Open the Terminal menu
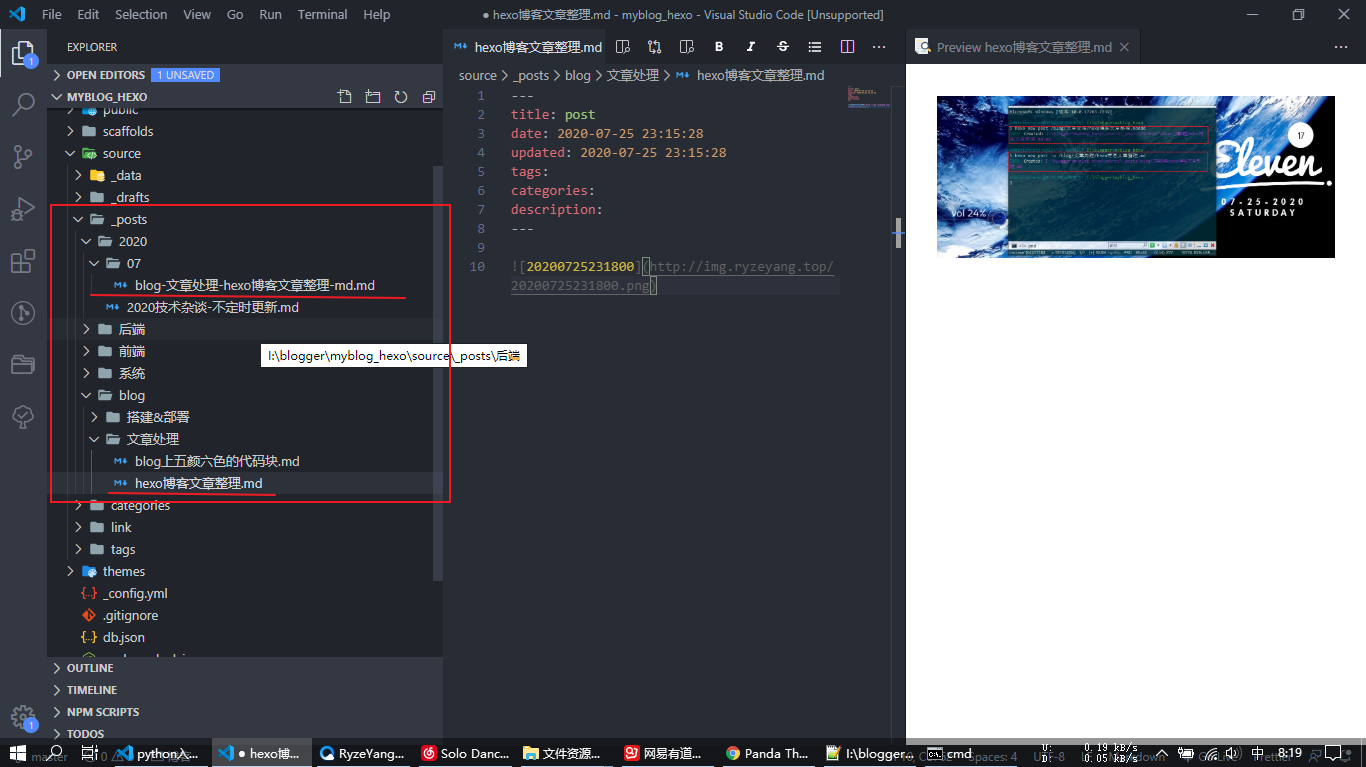1366x767 pixels. [322, 14]
